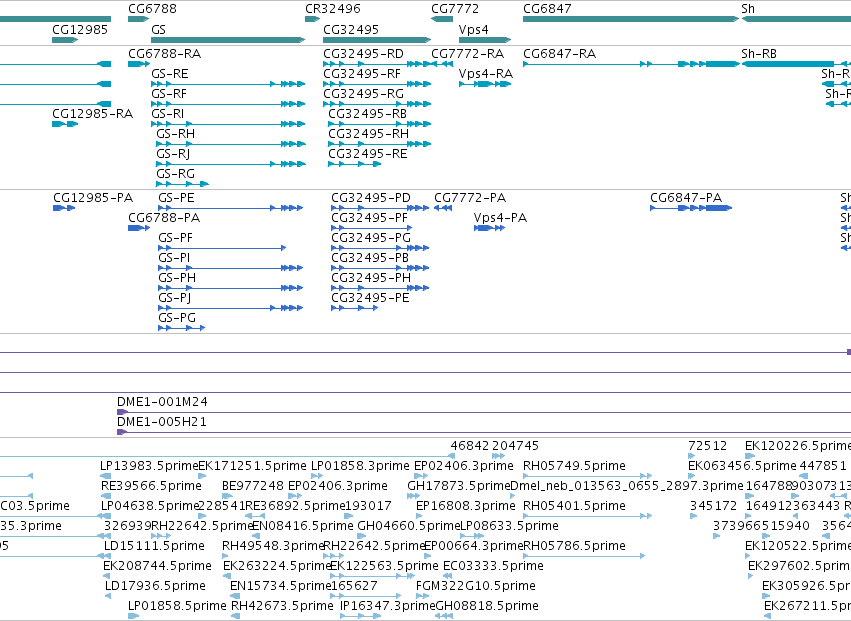This screenshot has height=621, width=851.
Task: Select the GS-RH transcript label
Action: click(x=175, y=134)
